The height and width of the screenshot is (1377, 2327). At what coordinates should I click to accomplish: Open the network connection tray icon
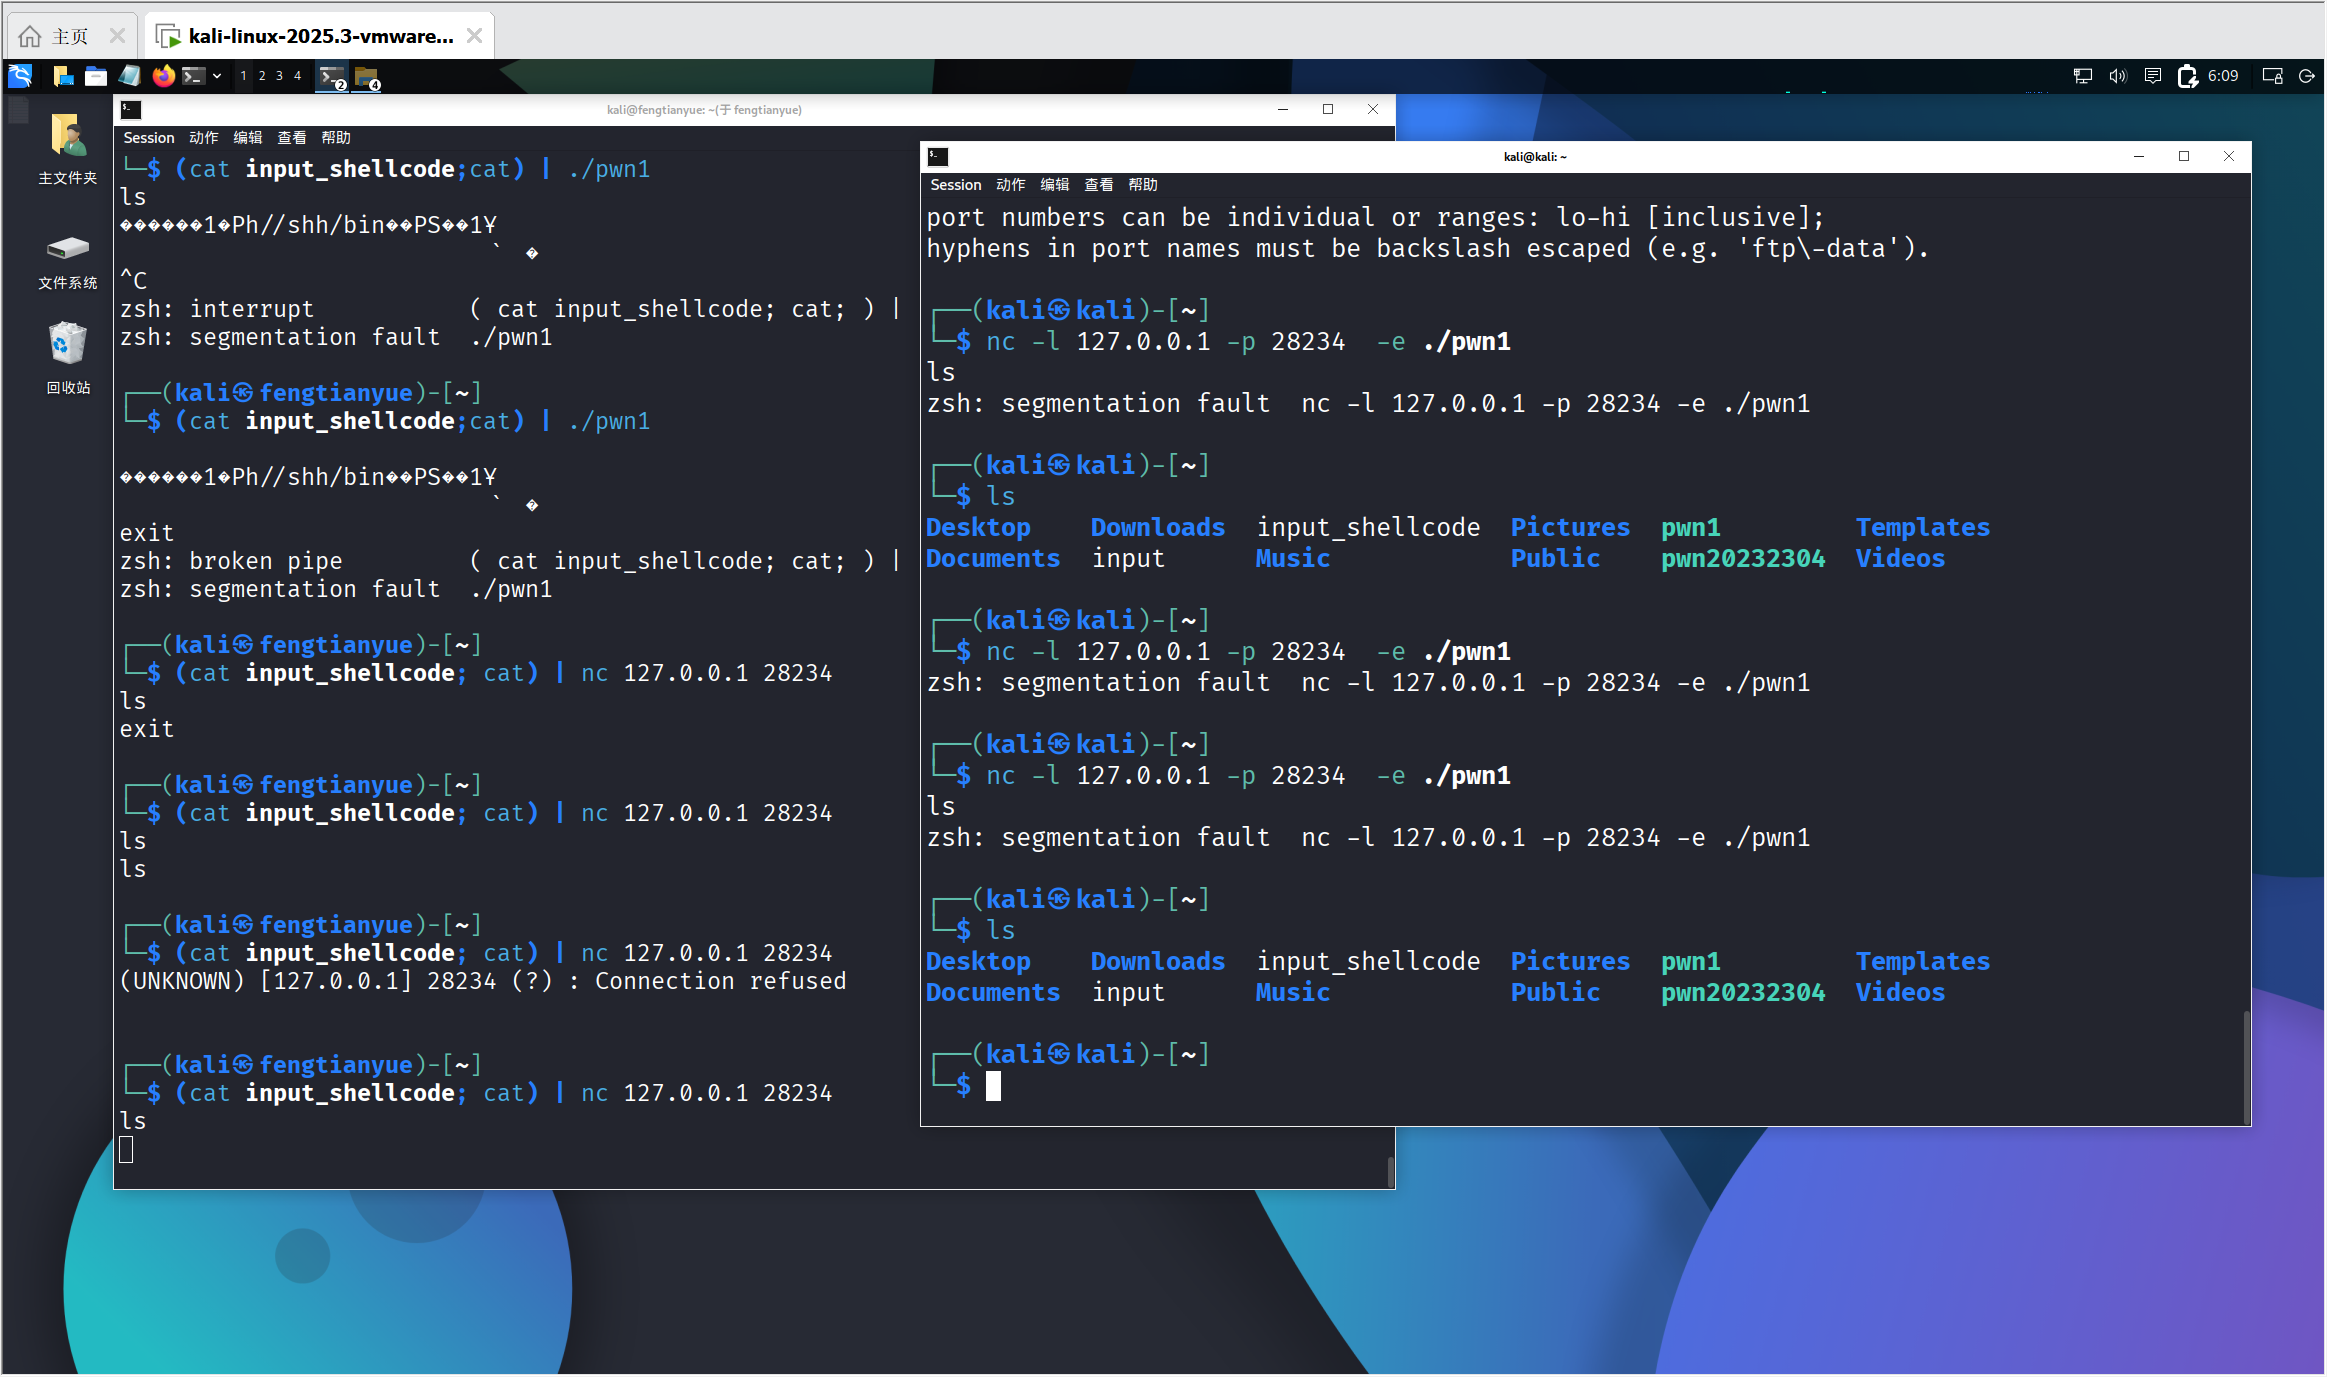click(2082, 76)
